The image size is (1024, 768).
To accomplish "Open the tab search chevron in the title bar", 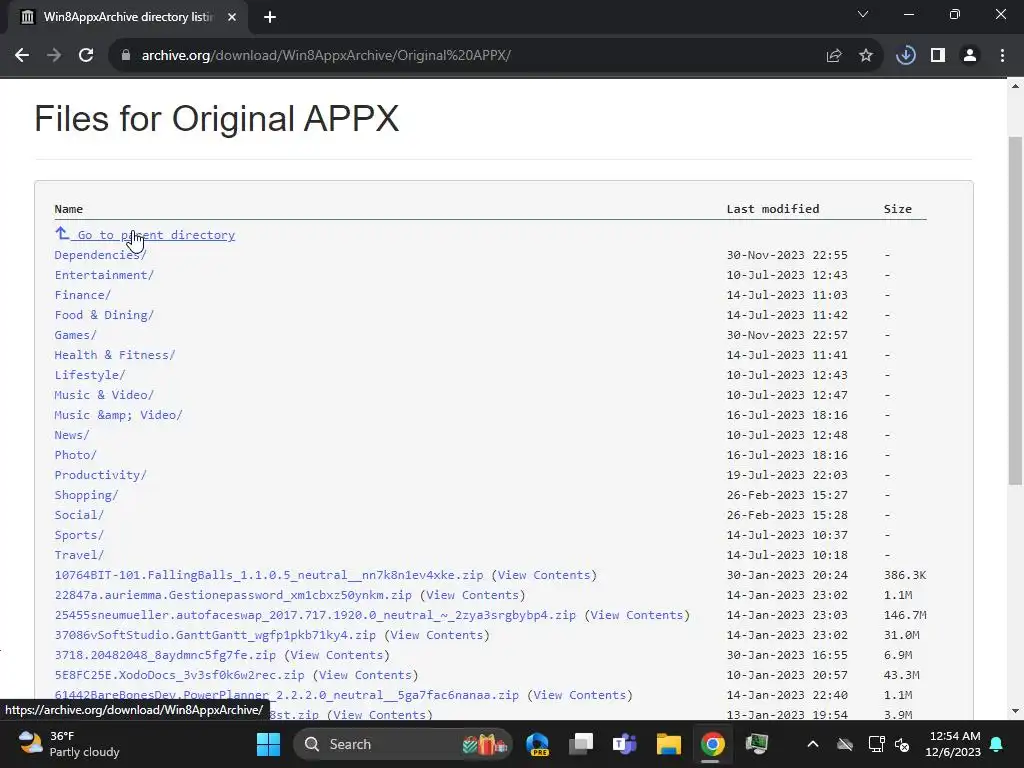I will coord(863,14).
